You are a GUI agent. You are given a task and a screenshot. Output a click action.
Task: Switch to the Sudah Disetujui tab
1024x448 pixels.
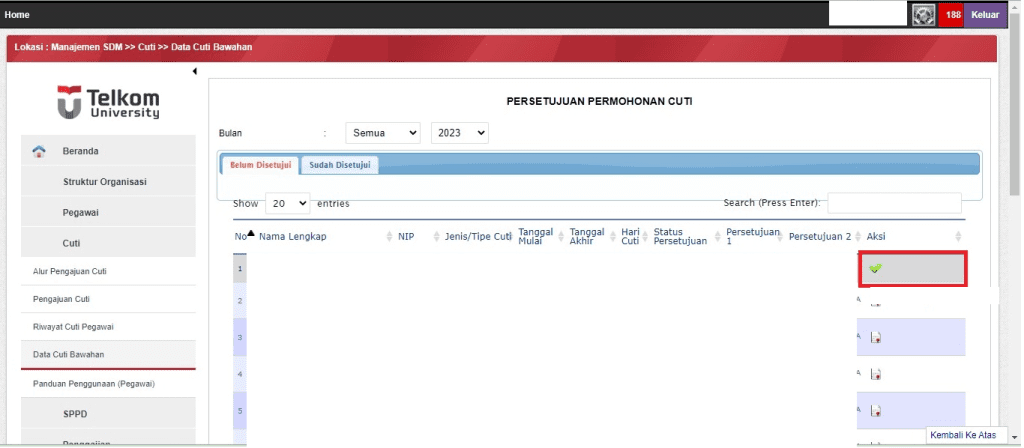[x=340, y=165]
